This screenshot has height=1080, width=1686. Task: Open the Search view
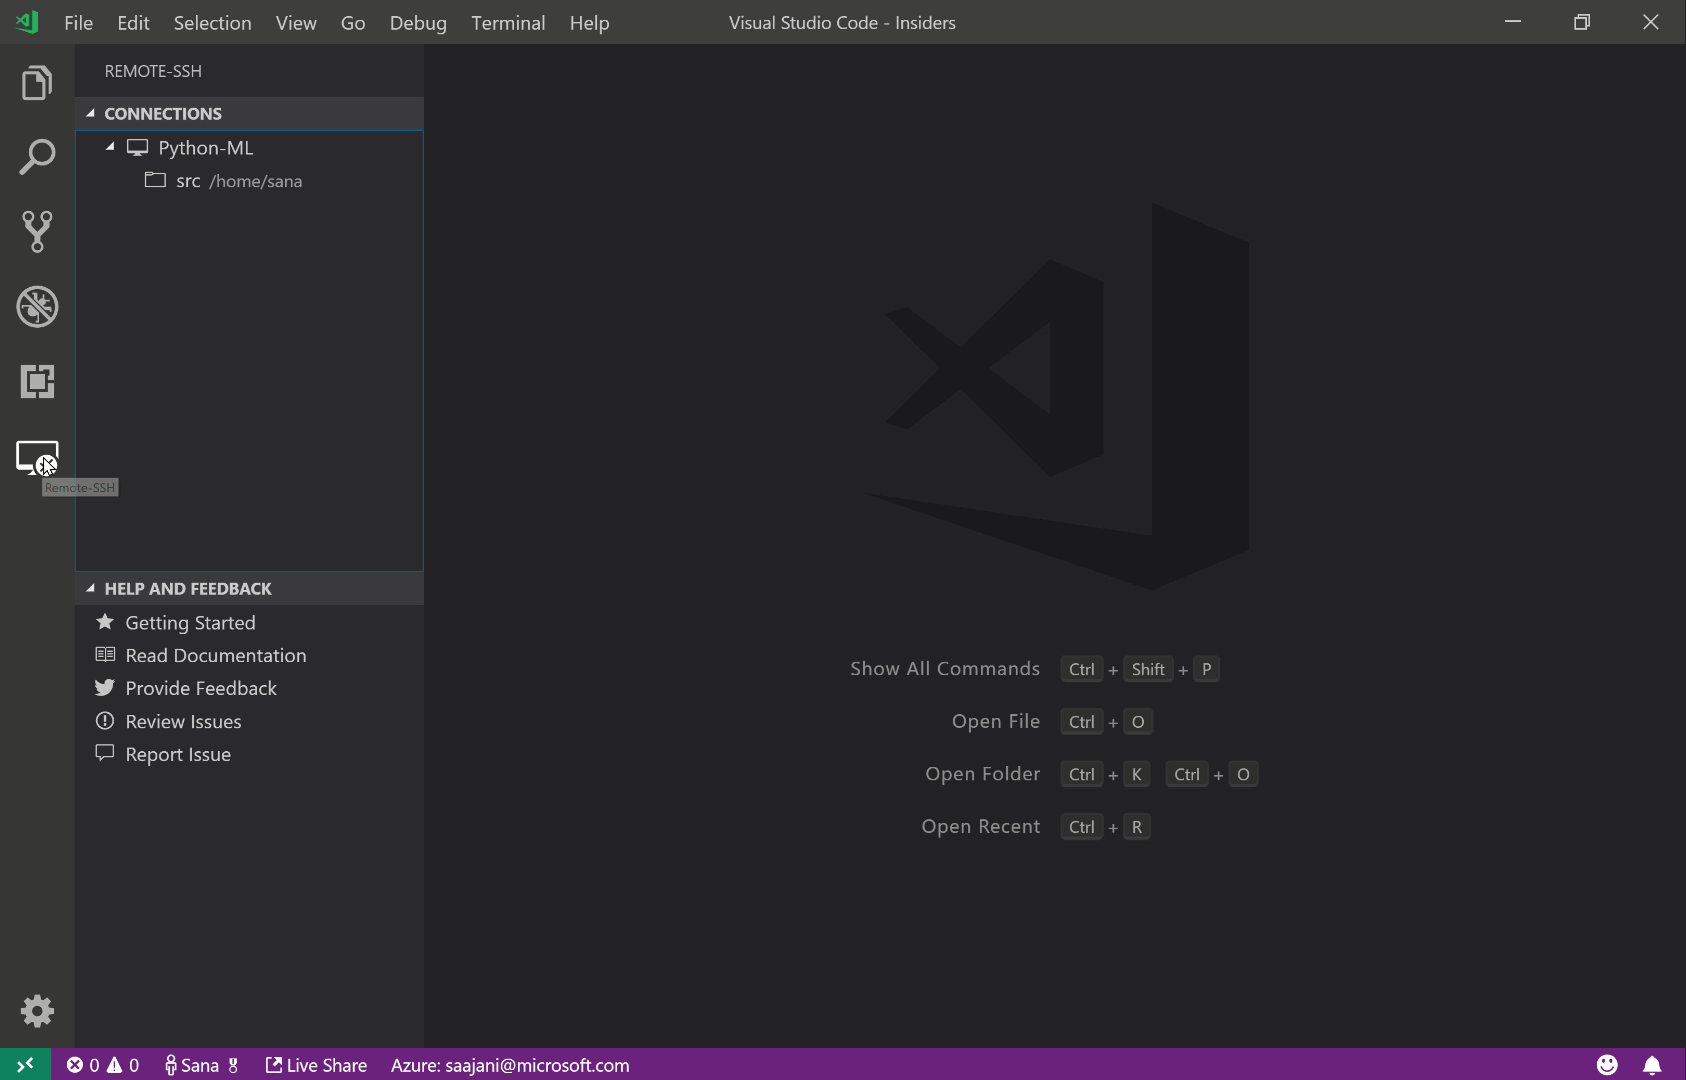(37, 157)
